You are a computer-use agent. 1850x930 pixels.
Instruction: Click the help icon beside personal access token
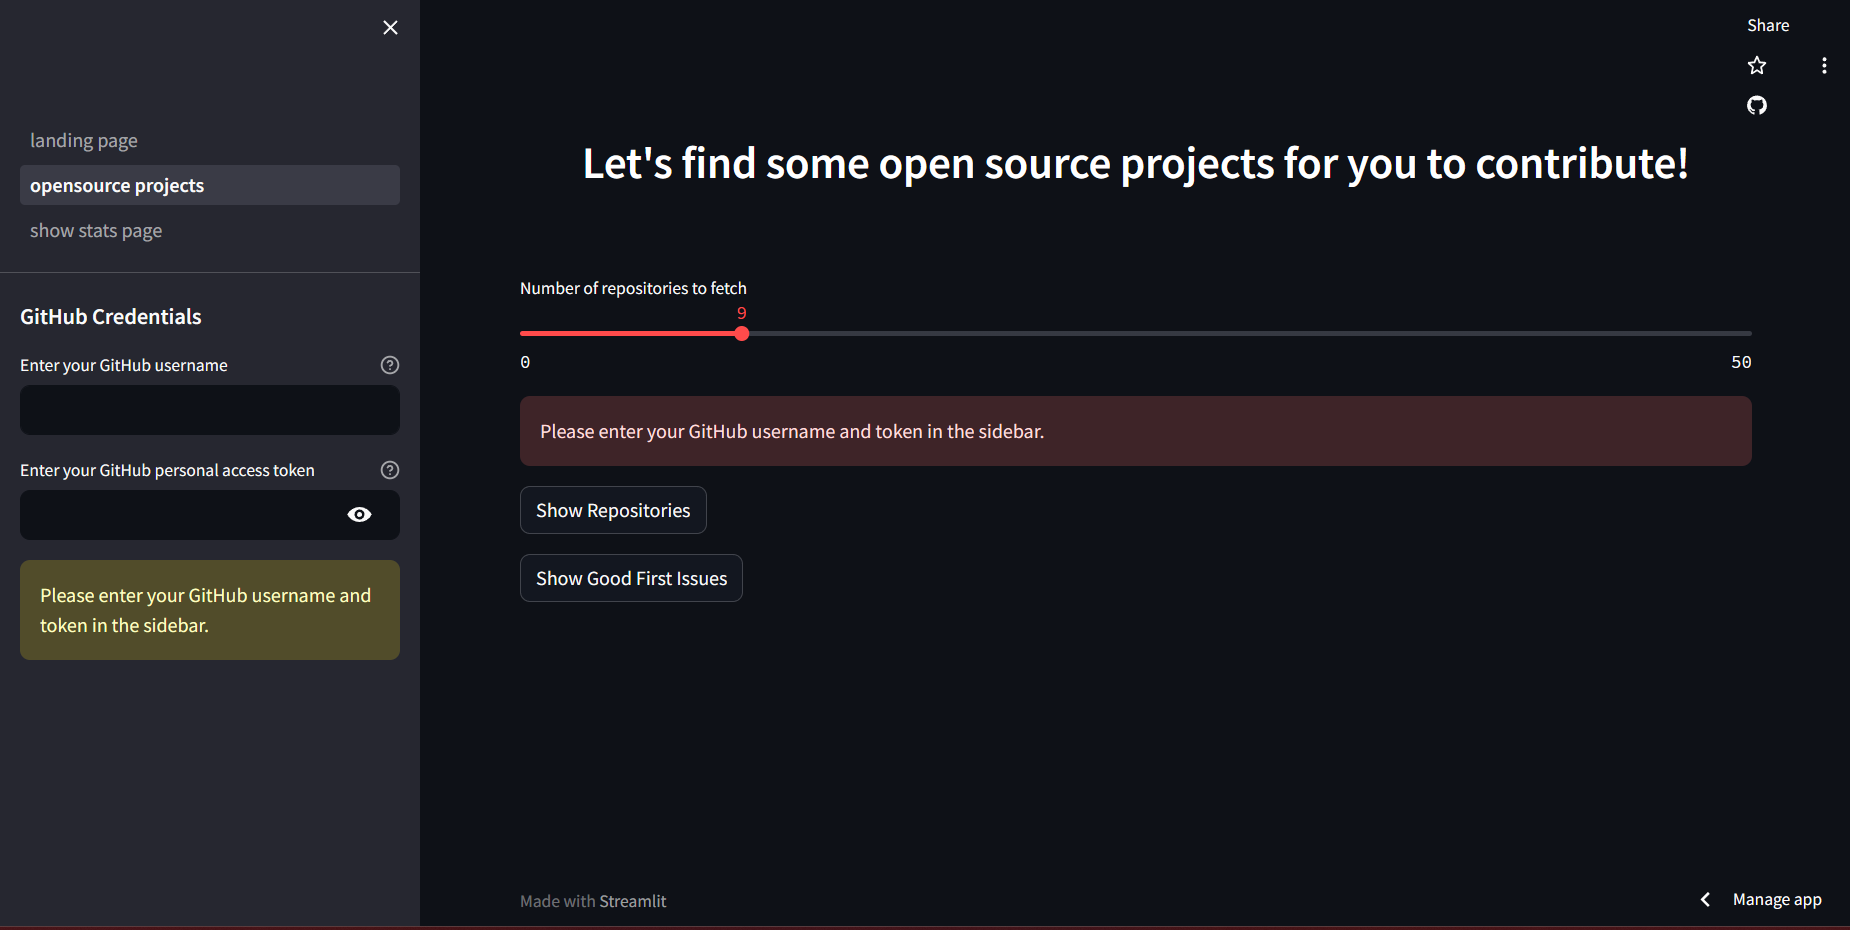389,469
